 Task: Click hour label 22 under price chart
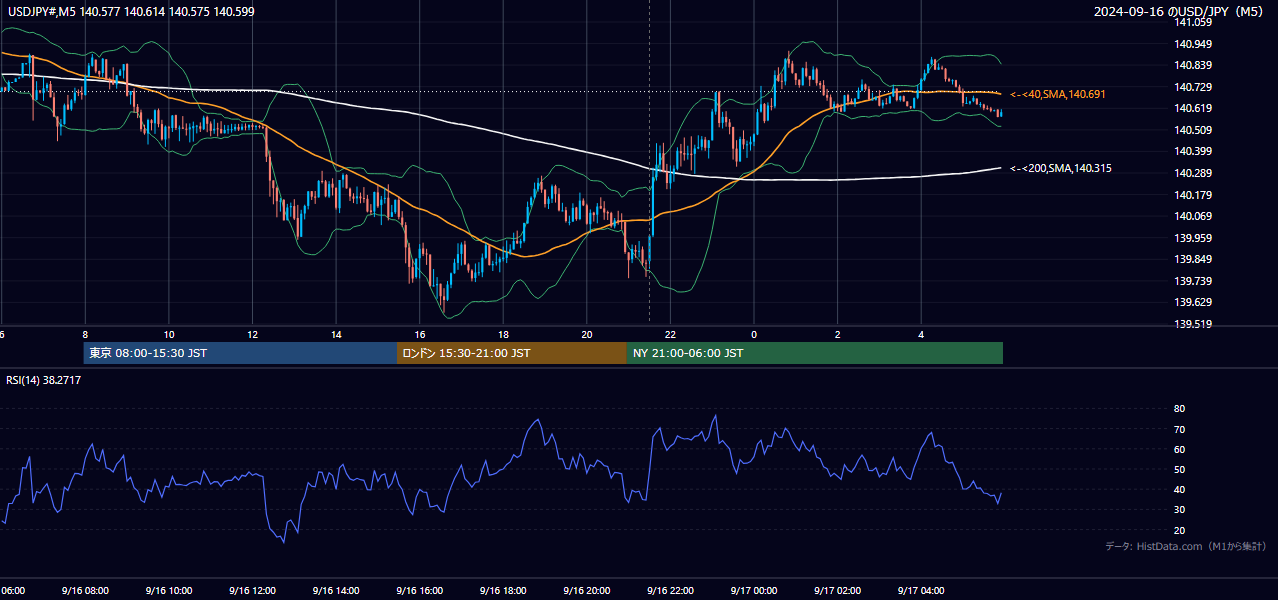tap(670, 334)
